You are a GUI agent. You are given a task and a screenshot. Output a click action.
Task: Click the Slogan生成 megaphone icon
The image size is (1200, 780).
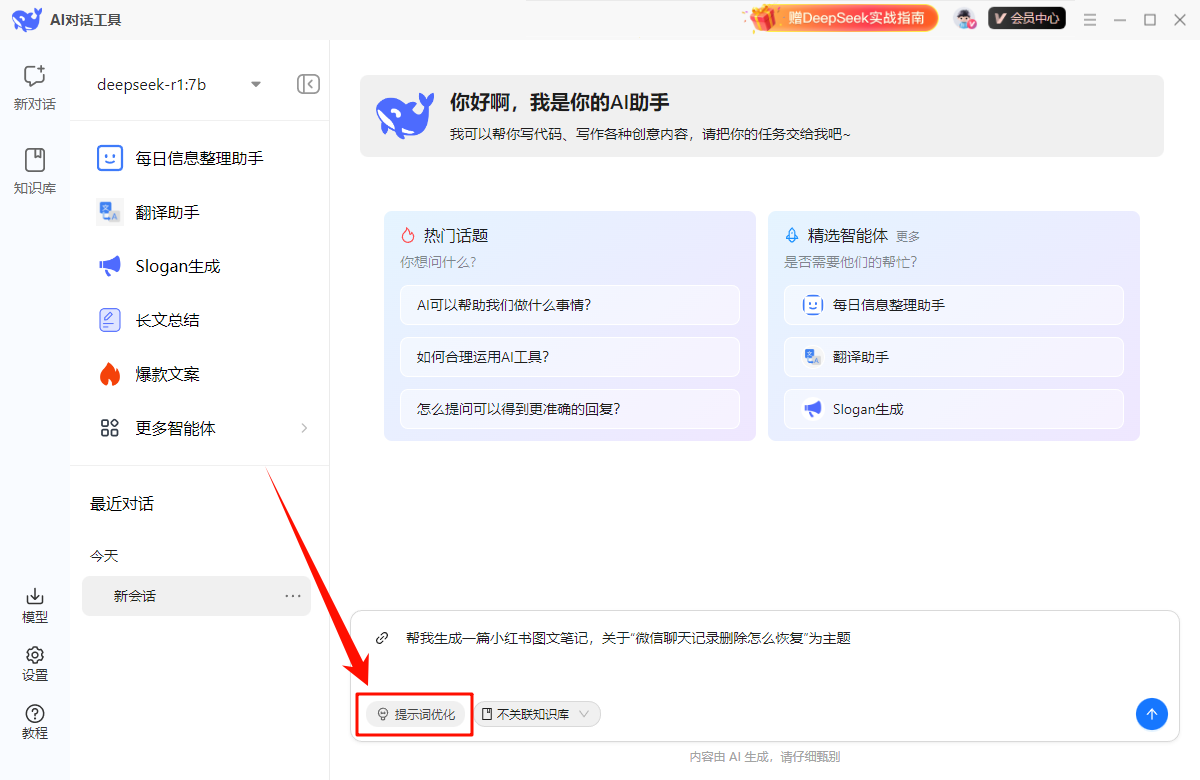click(110, 265)
